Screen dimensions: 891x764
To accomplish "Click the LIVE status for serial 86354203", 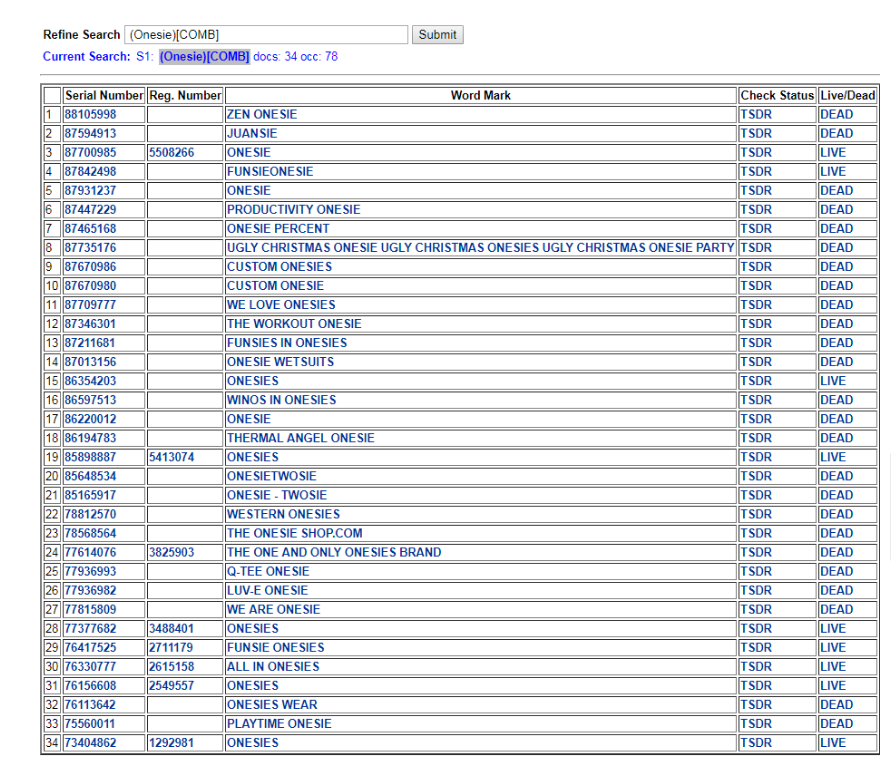I will click(x=832, y=381).
